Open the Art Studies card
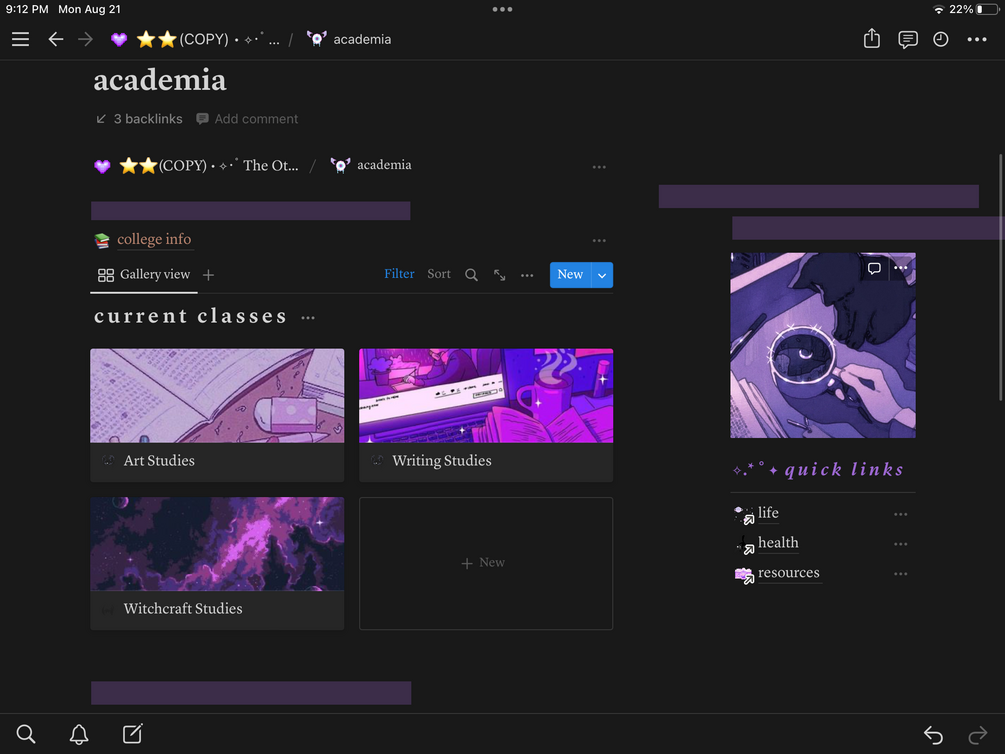Screen dimensions: 1005x754 pos(217,415)
